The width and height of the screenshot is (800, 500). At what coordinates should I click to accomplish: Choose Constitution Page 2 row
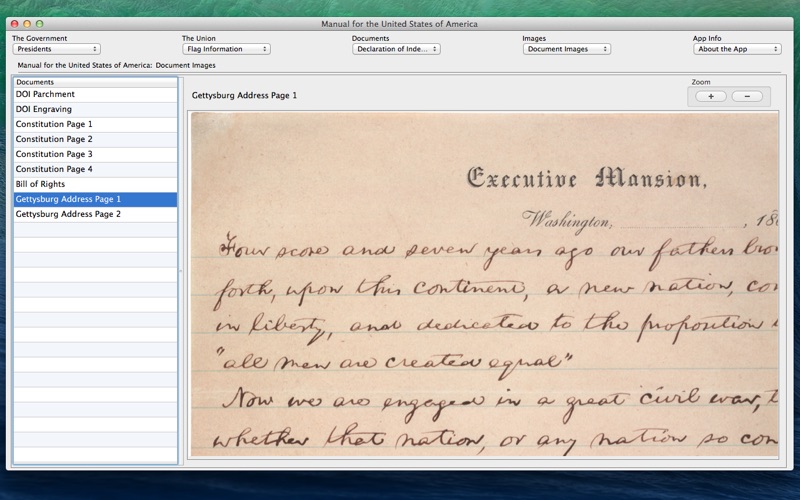click(95, 139)
